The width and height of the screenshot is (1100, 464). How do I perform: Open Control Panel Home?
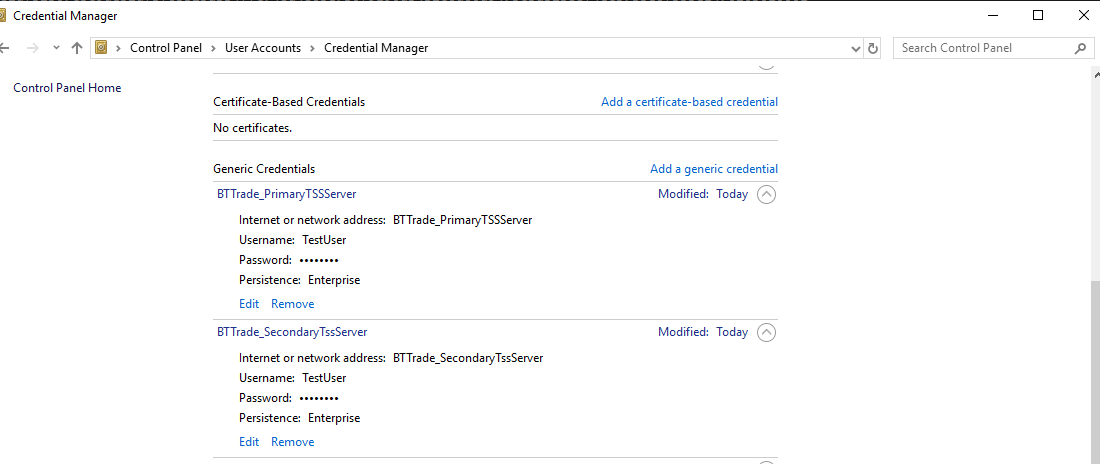(x=67, y=88)
